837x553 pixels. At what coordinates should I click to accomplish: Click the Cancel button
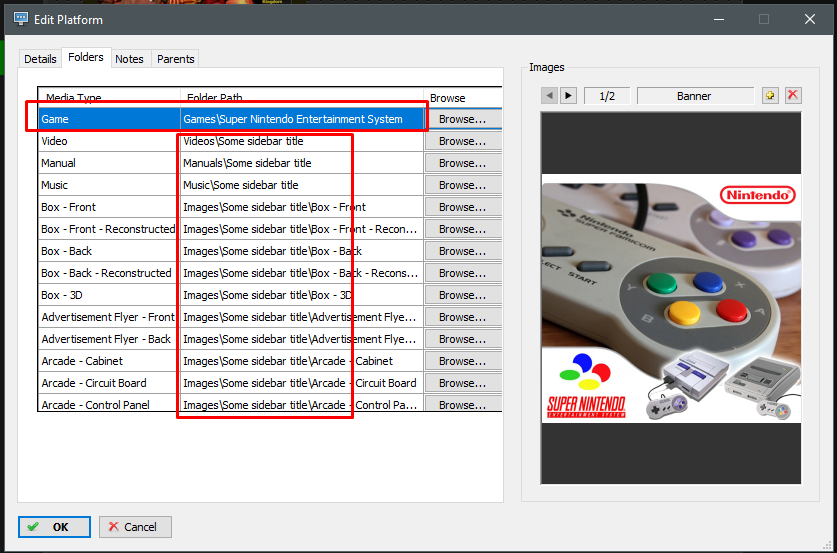(x=135, y=527)
